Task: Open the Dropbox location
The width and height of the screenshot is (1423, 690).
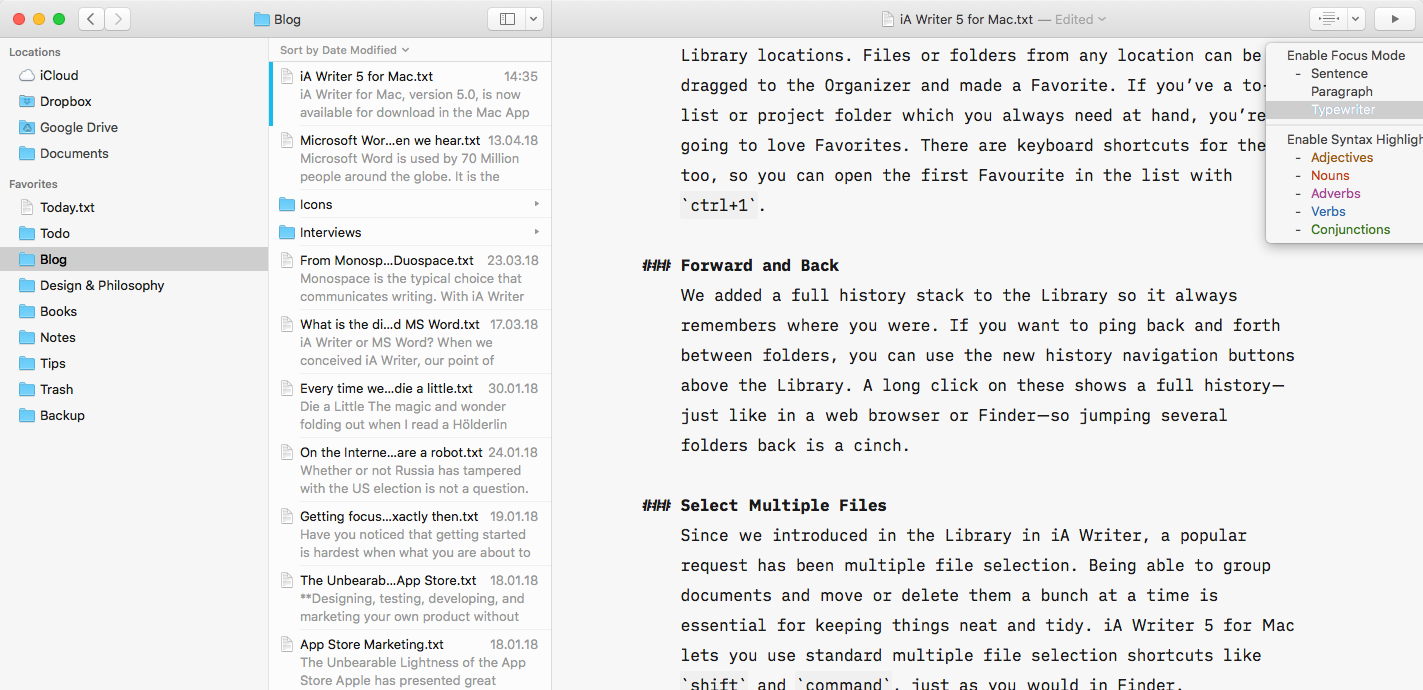Action: click(x=65, y=101)
